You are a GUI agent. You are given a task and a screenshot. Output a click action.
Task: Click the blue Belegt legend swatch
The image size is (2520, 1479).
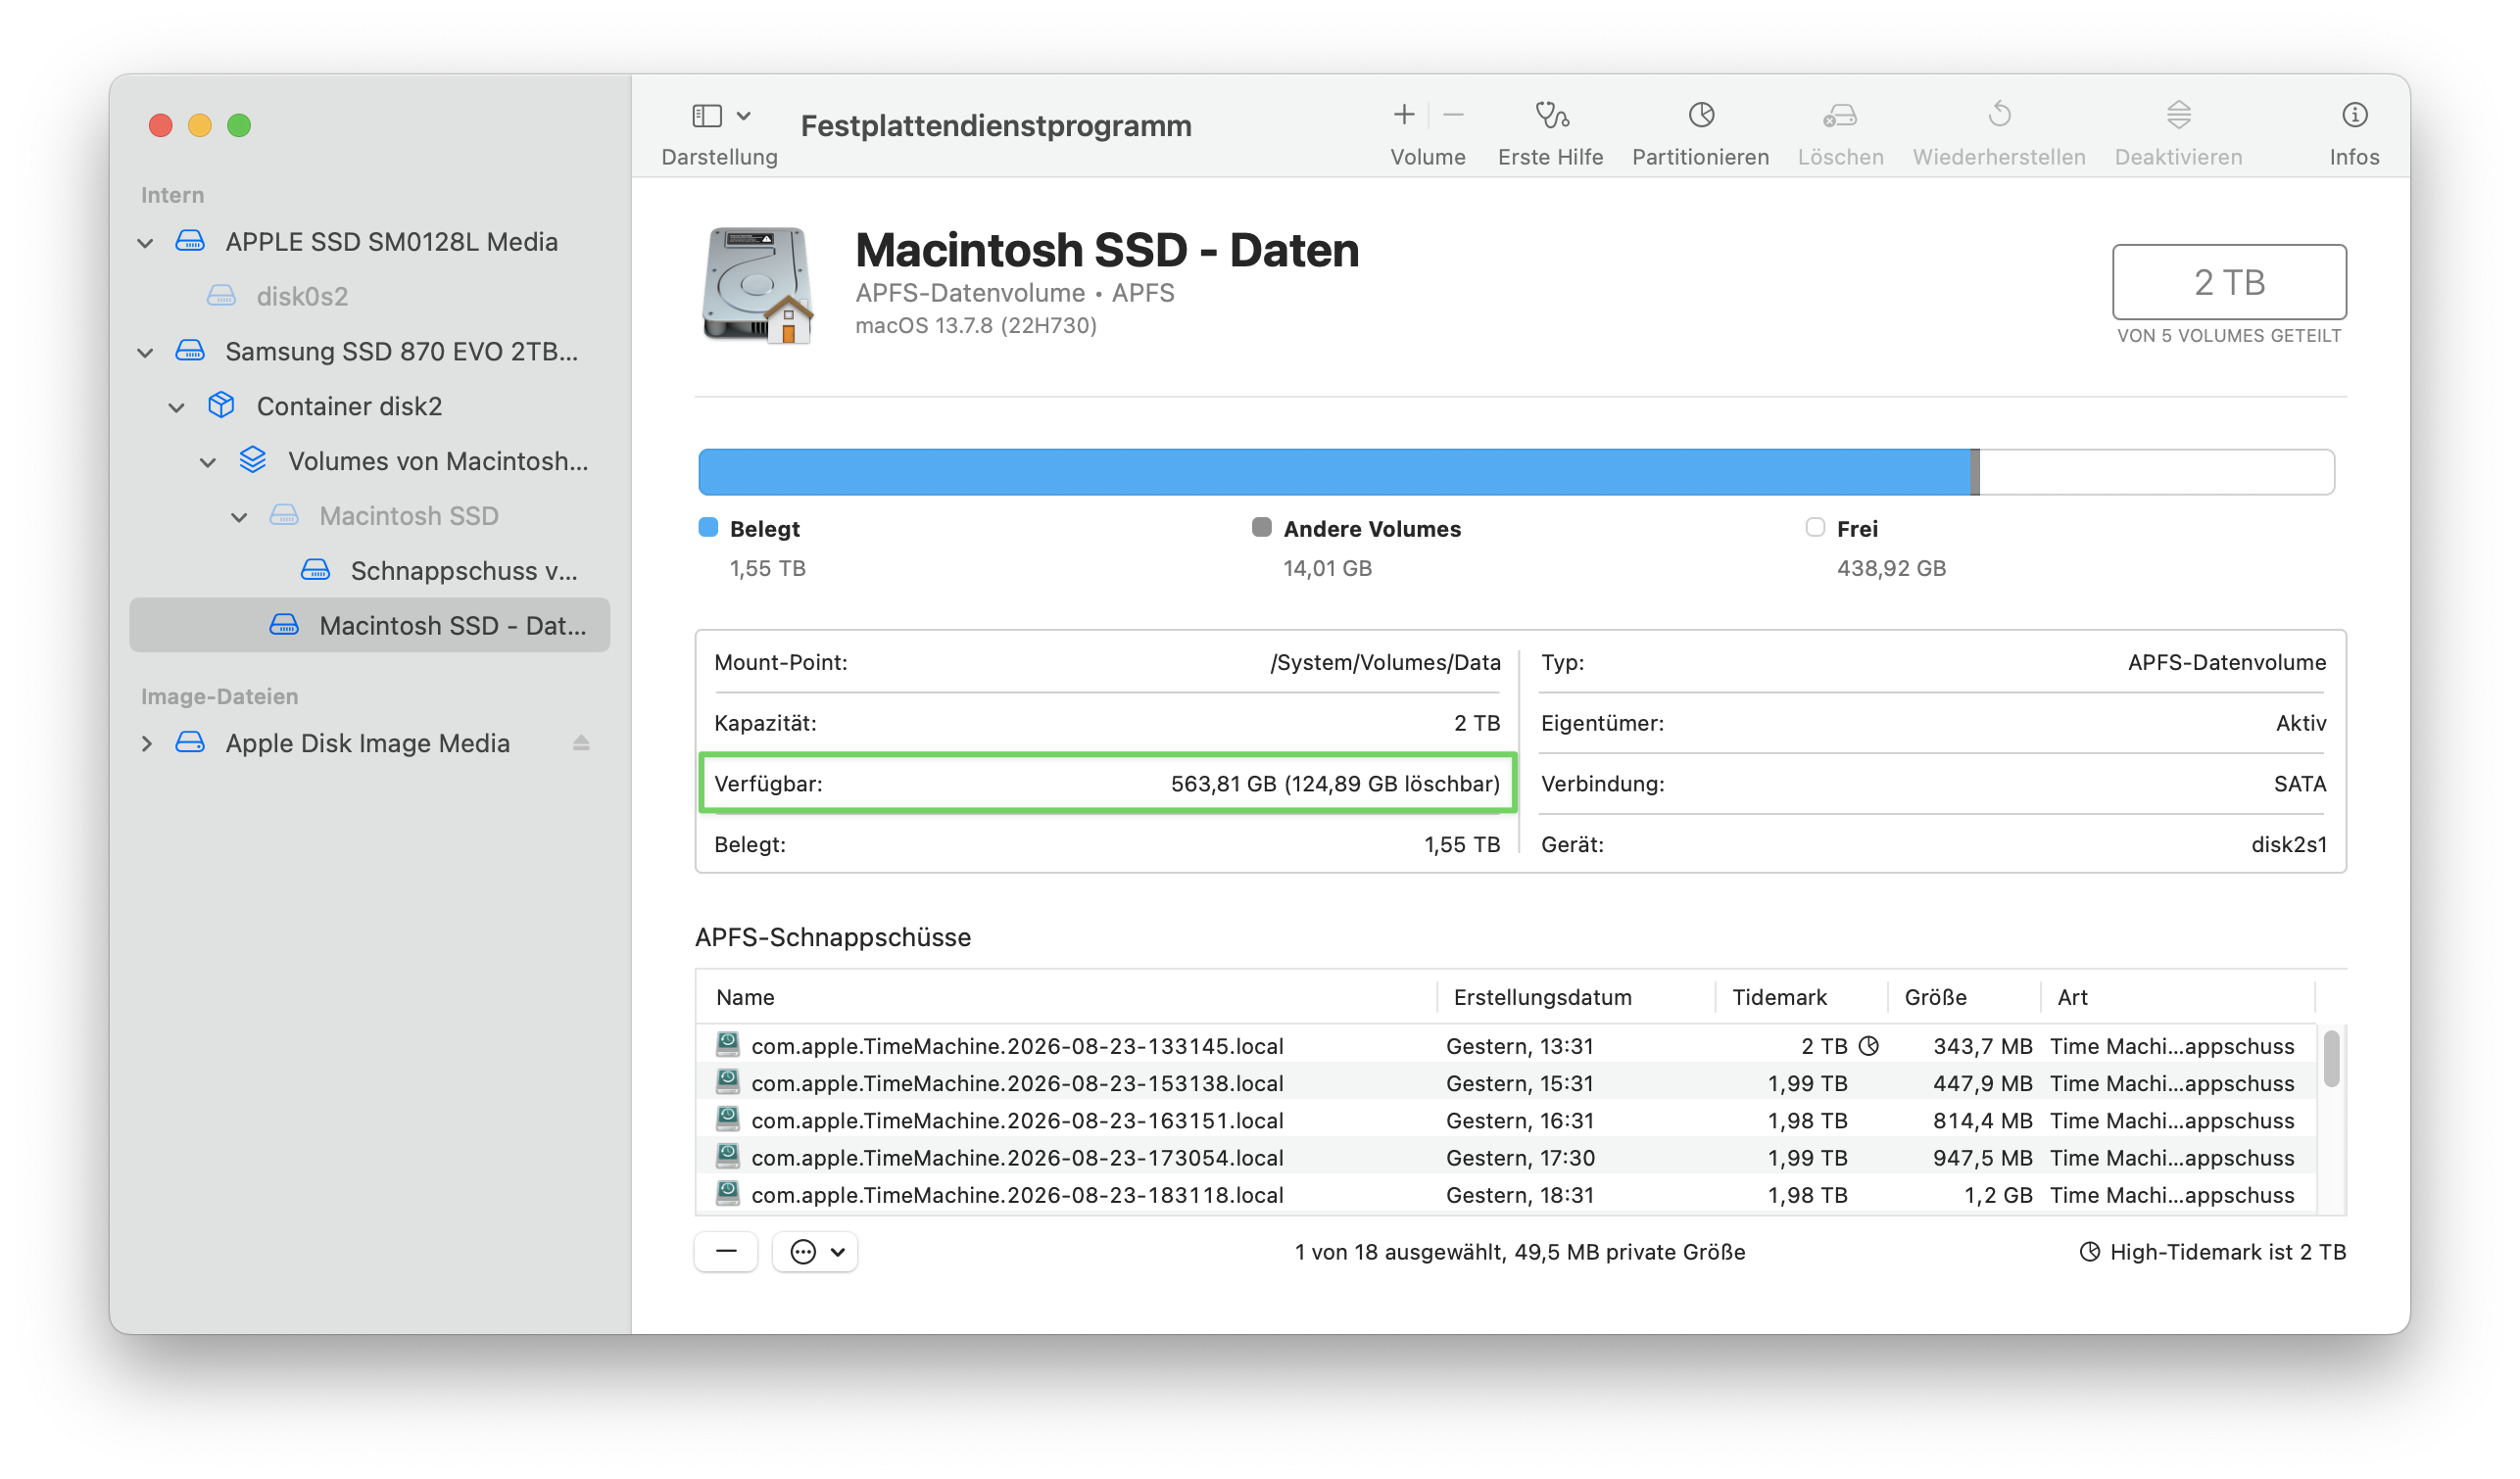[x=708, y=528]
